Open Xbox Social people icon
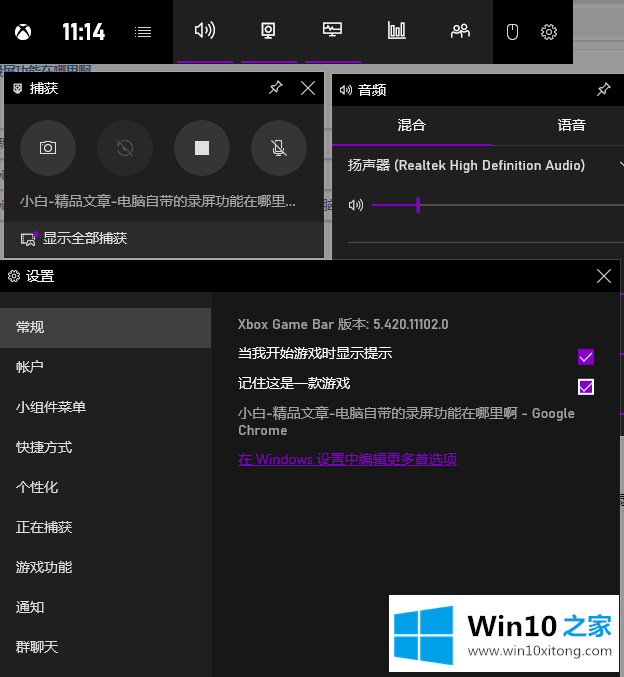The width and height of the screenshot is (624, 677). pos(460,31)
